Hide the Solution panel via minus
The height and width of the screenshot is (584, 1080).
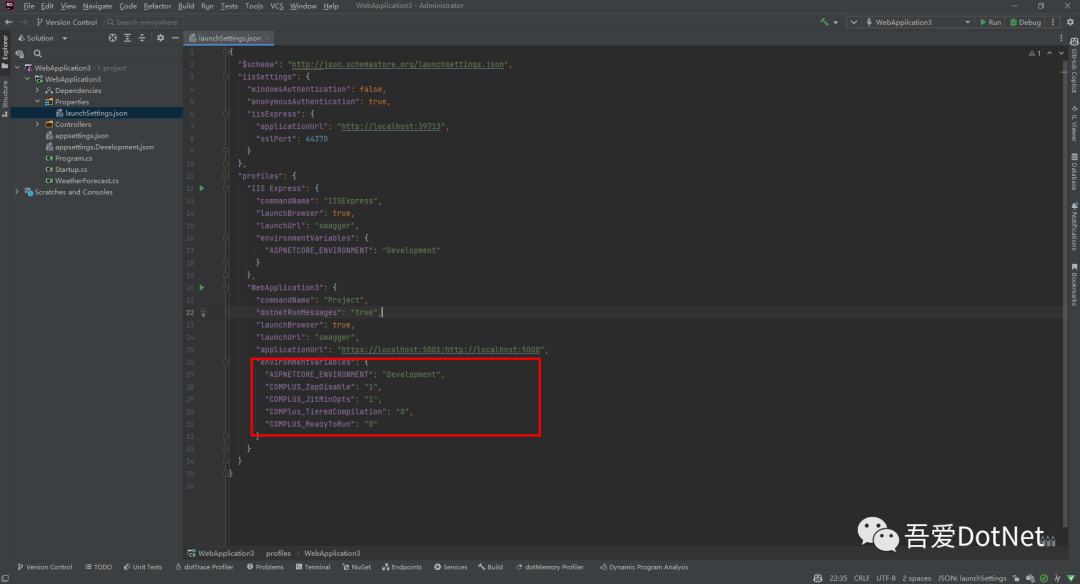(x=175, y=38)
